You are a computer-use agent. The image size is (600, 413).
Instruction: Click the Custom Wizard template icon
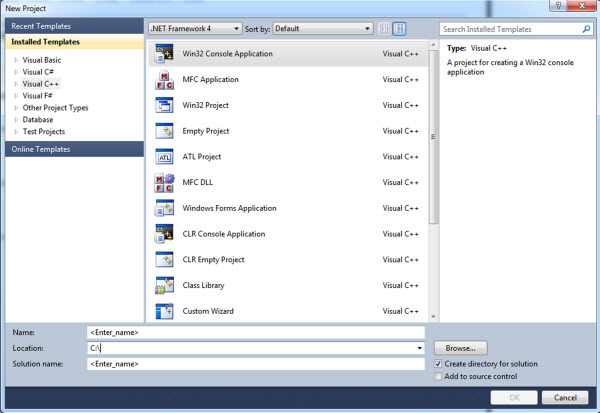tap(164, 311)
